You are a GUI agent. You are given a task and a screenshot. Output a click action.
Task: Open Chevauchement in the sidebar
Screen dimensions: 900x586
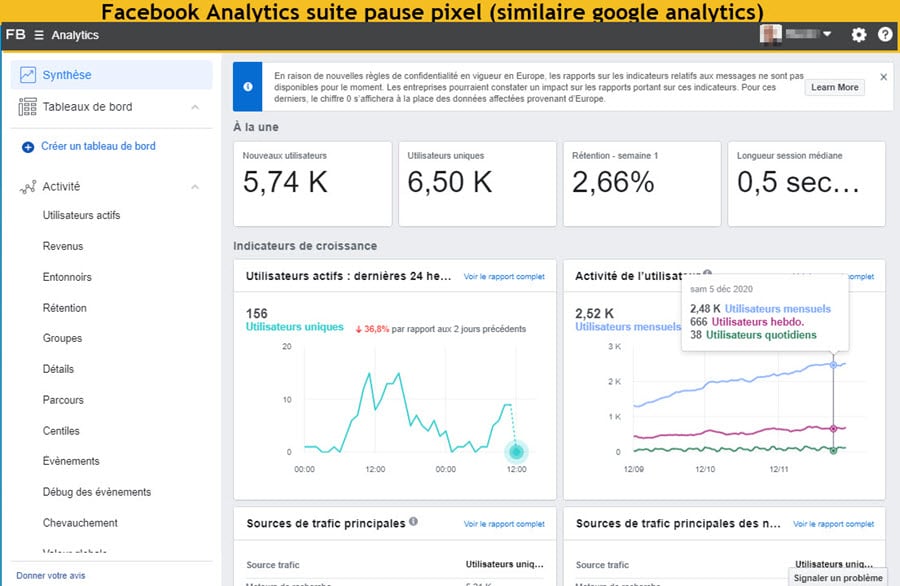click(x=80, y=523)
